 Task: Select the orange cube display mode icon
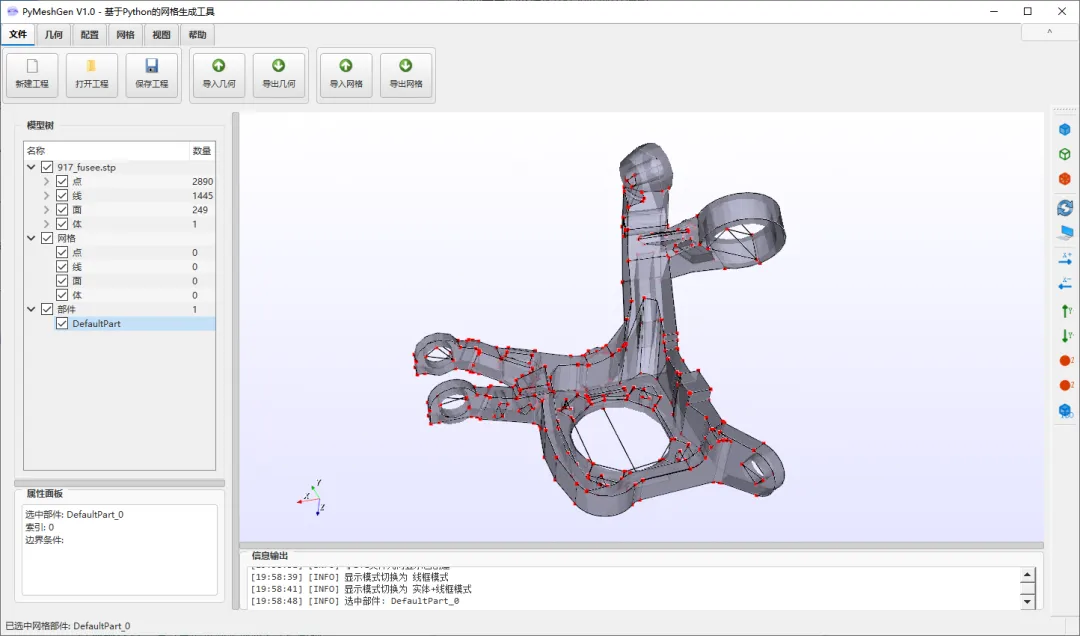click(1065, 179)
